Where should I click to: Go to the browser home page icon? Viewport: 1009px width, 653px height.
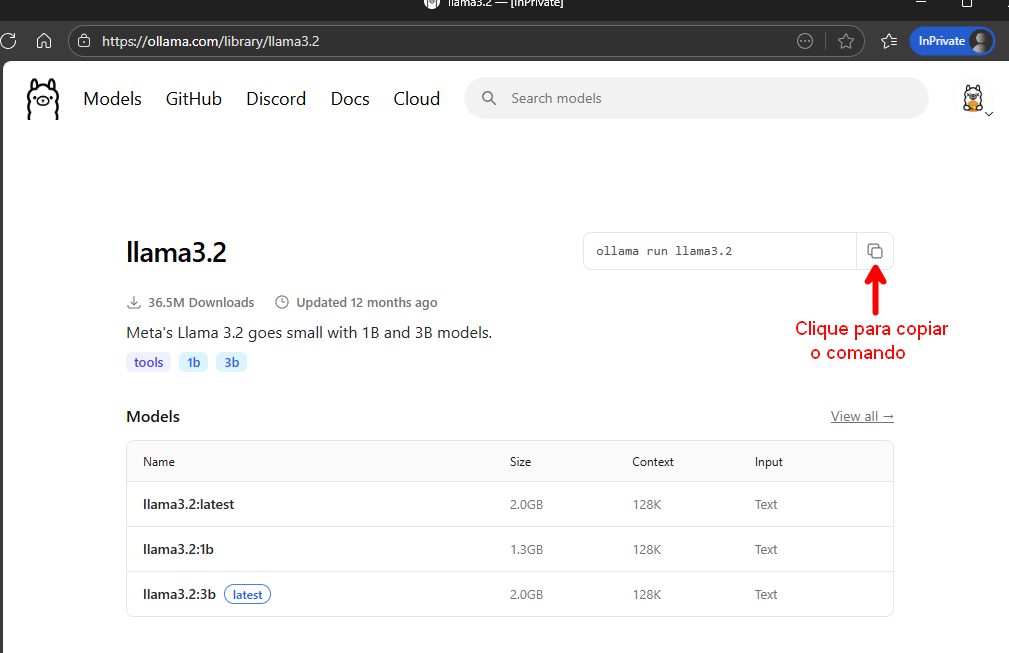tap(43, 41)
